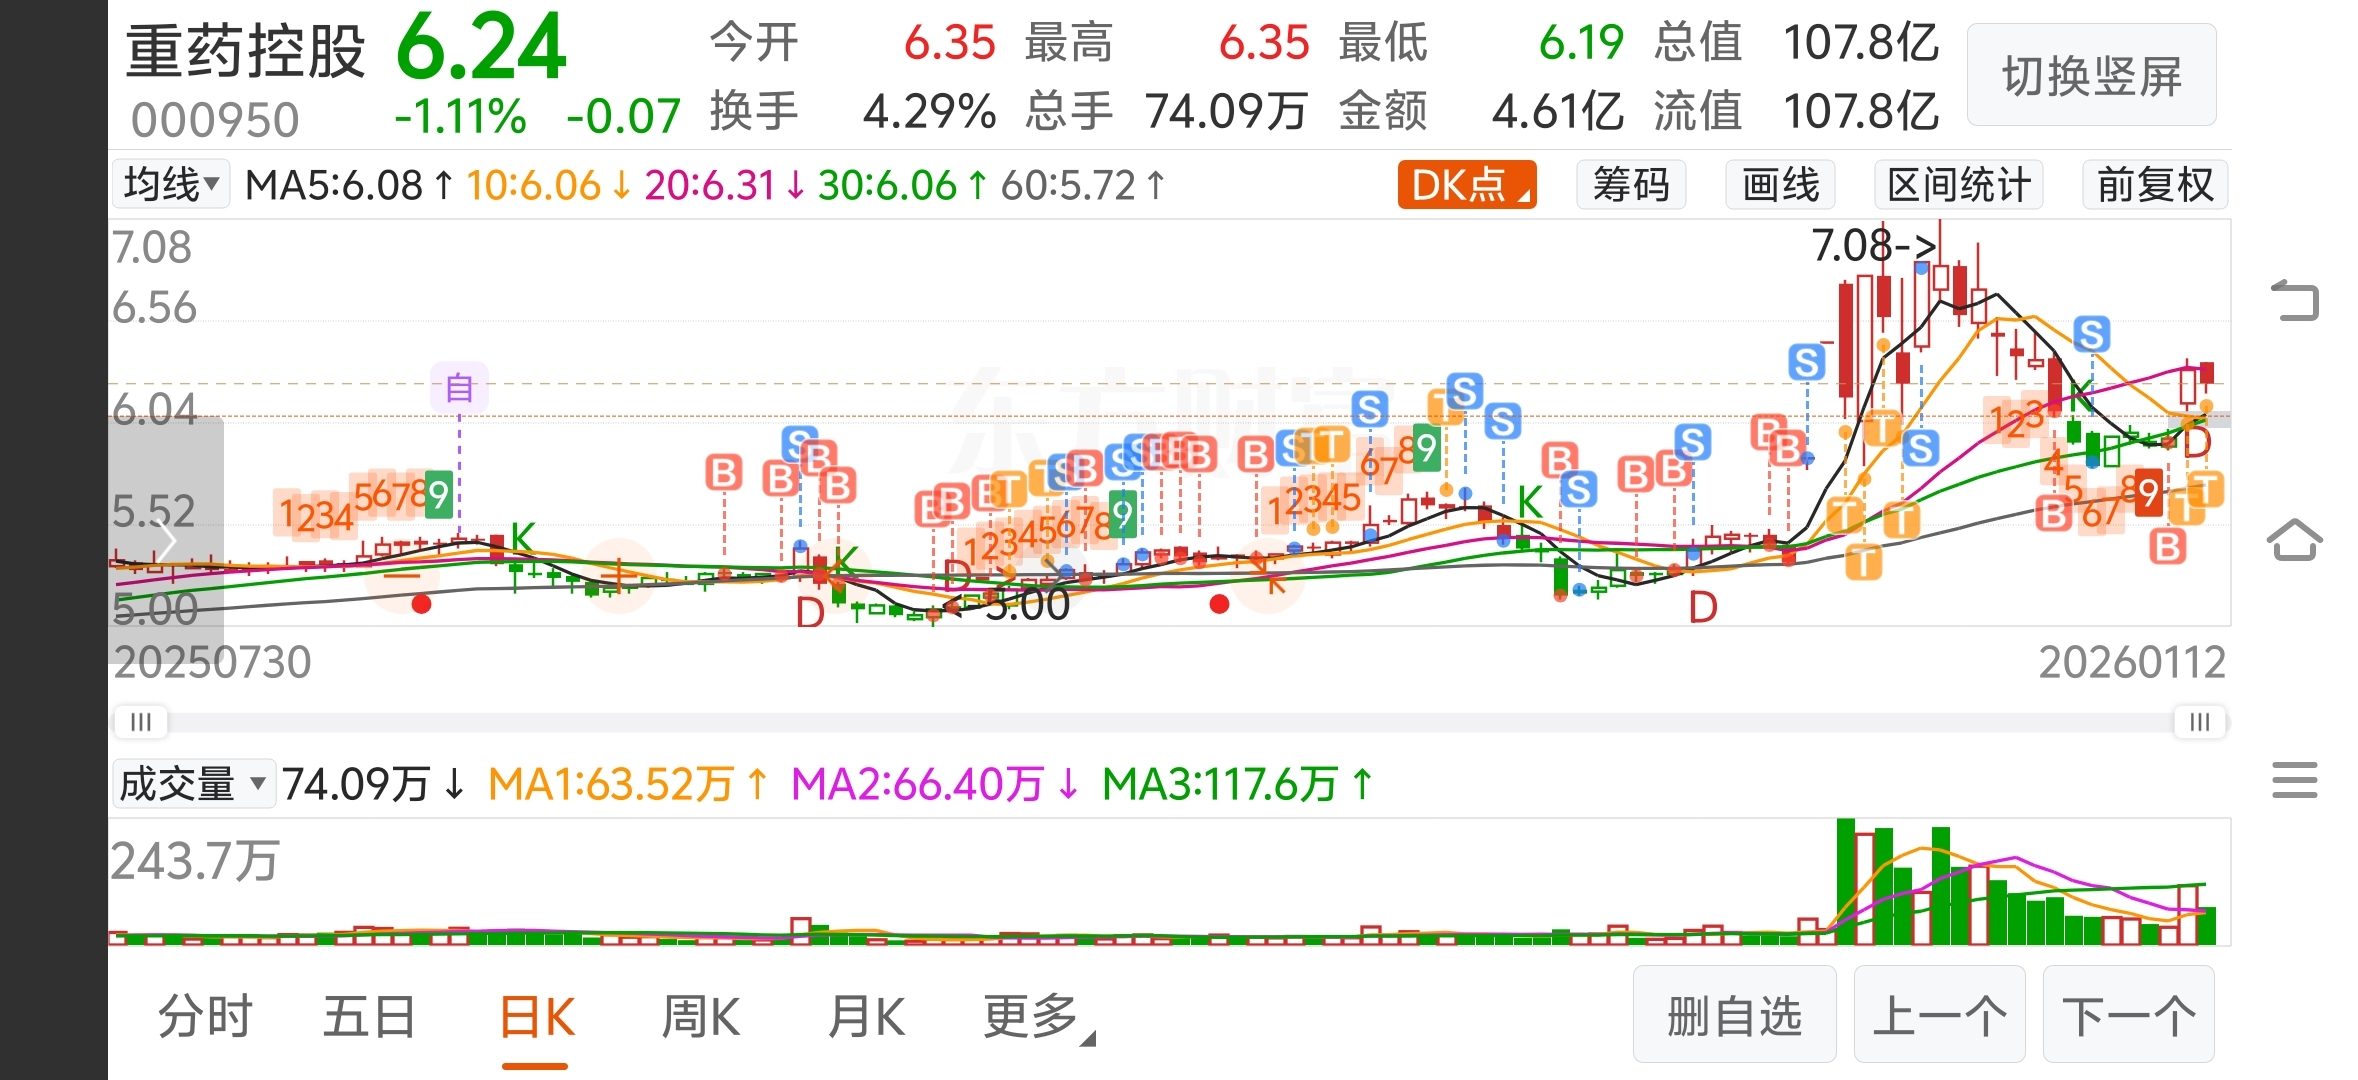Viewport: 2358px width, 1080px height.
Task: Tap the Android home icon
Action: (x=2294, y=541)
